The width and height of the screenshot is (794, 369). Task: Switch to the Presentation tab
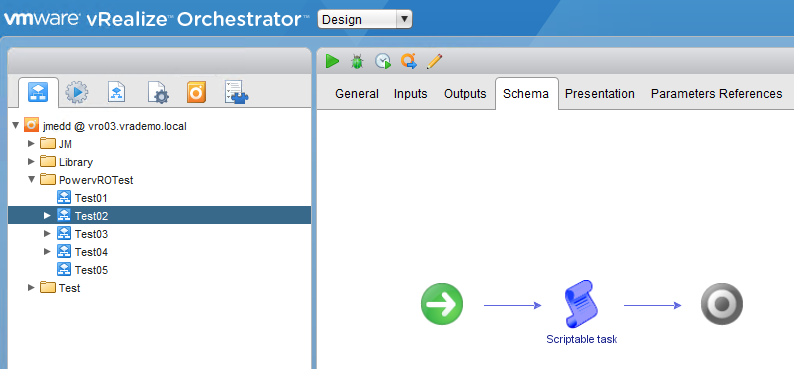coord(600,94)
